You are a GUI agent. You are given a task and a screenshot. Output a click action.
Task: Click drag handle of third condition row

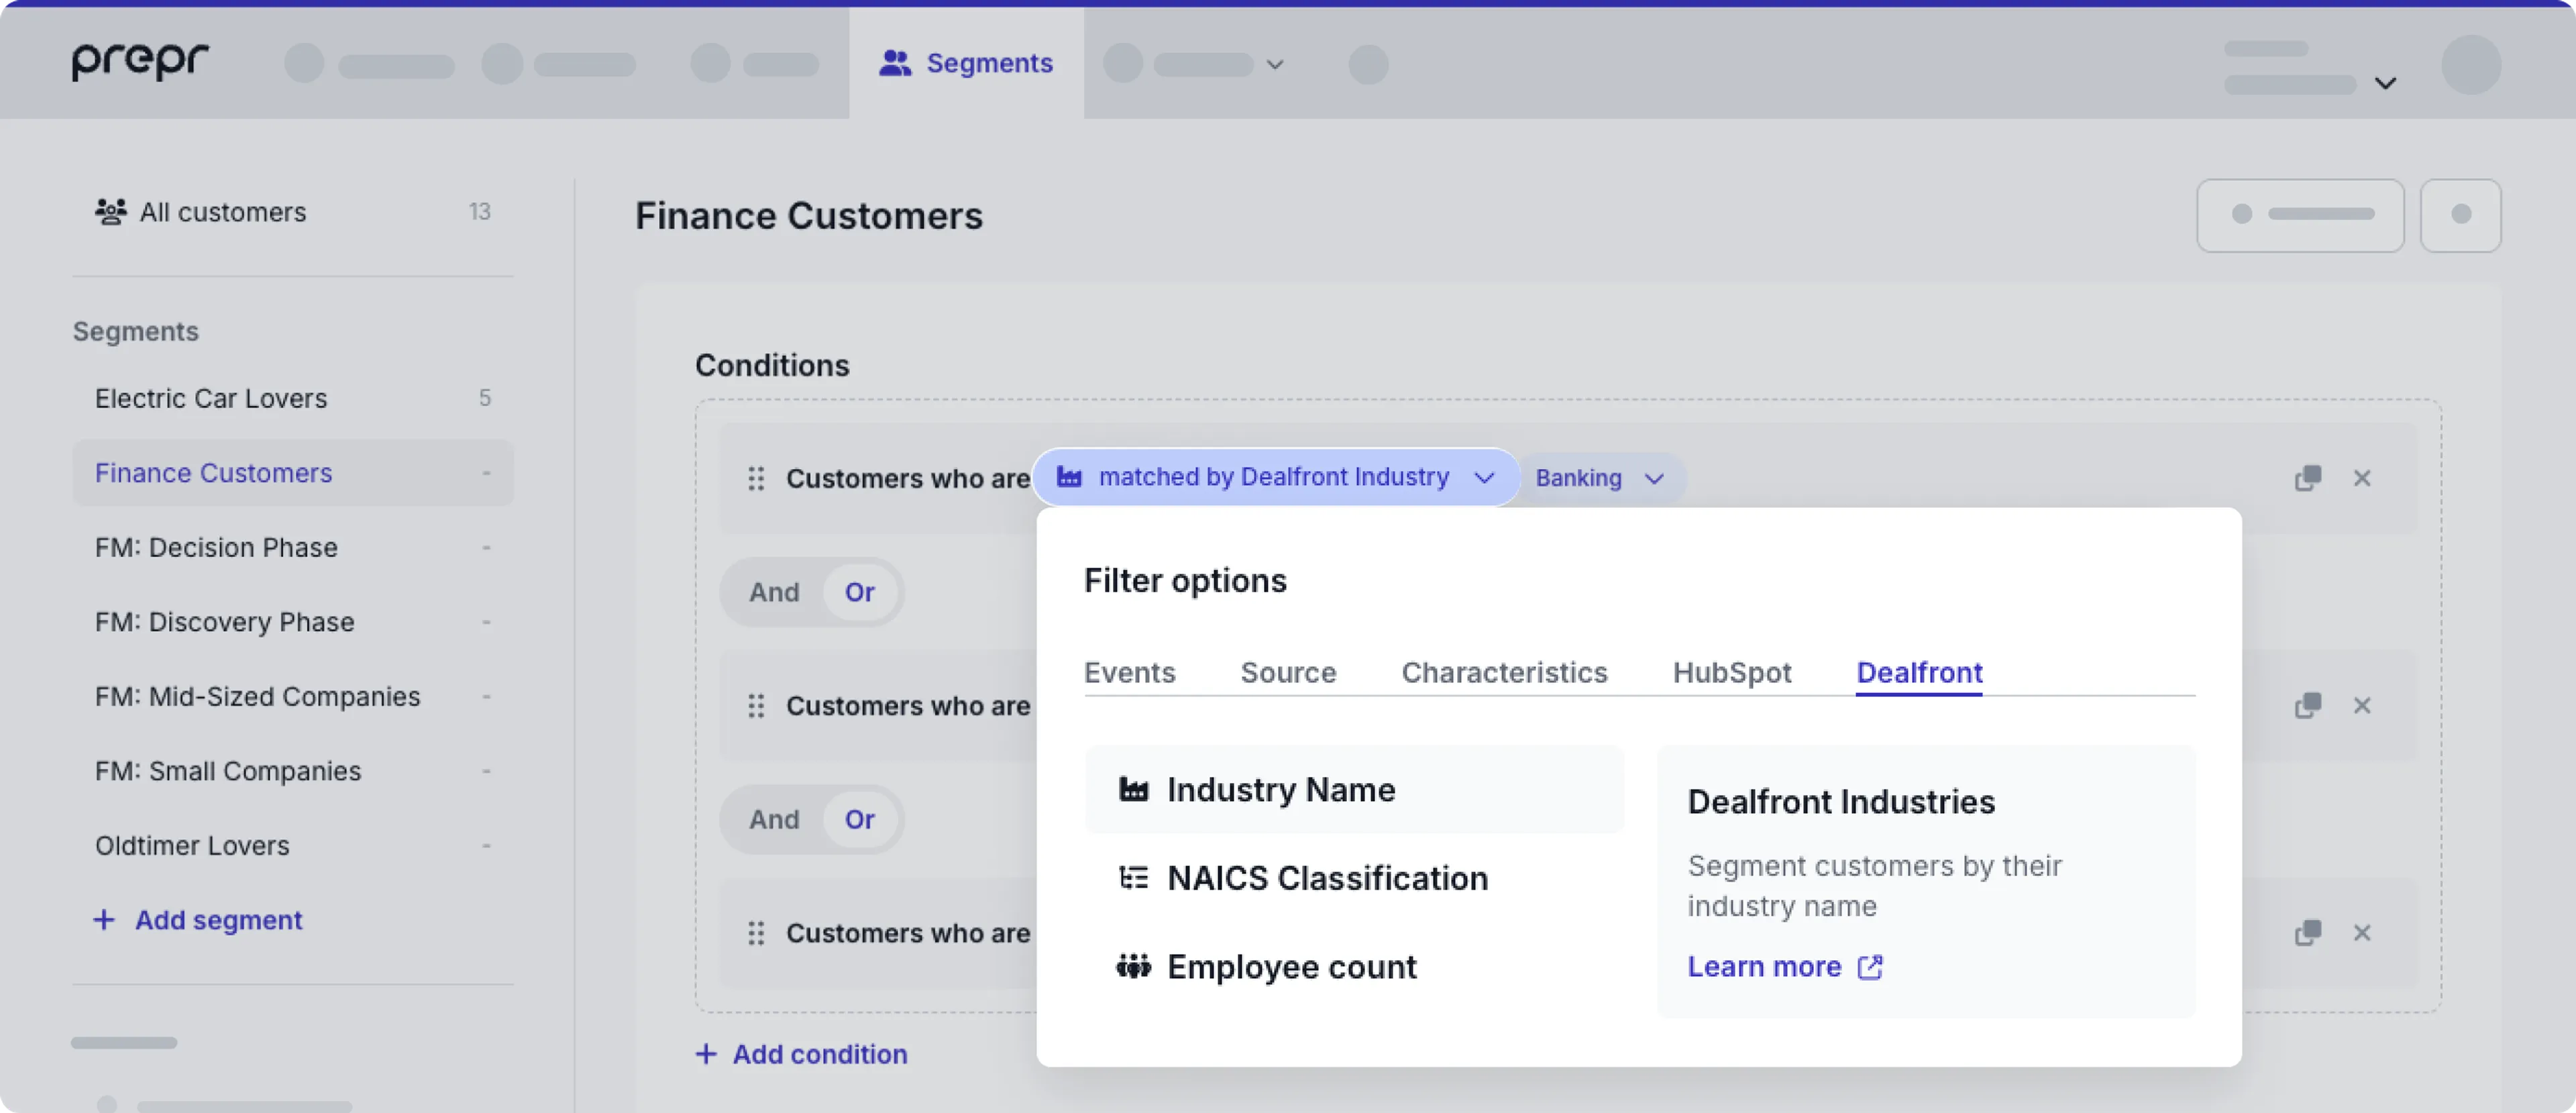(x=756, y=933)
